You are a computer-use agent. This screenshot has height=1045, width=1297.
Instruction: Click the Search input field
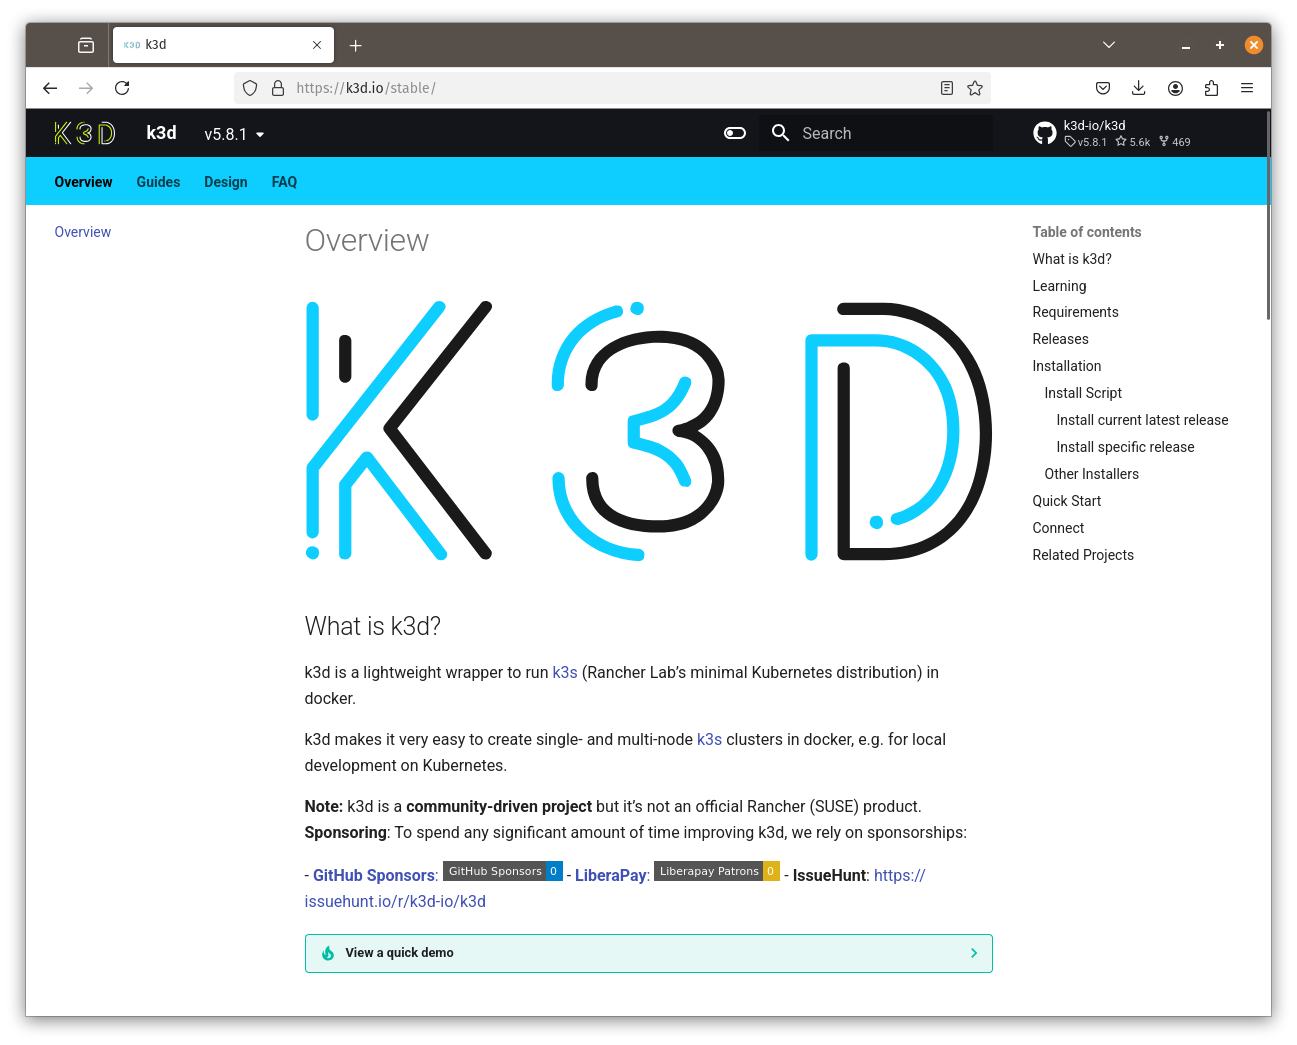point(876,133)
